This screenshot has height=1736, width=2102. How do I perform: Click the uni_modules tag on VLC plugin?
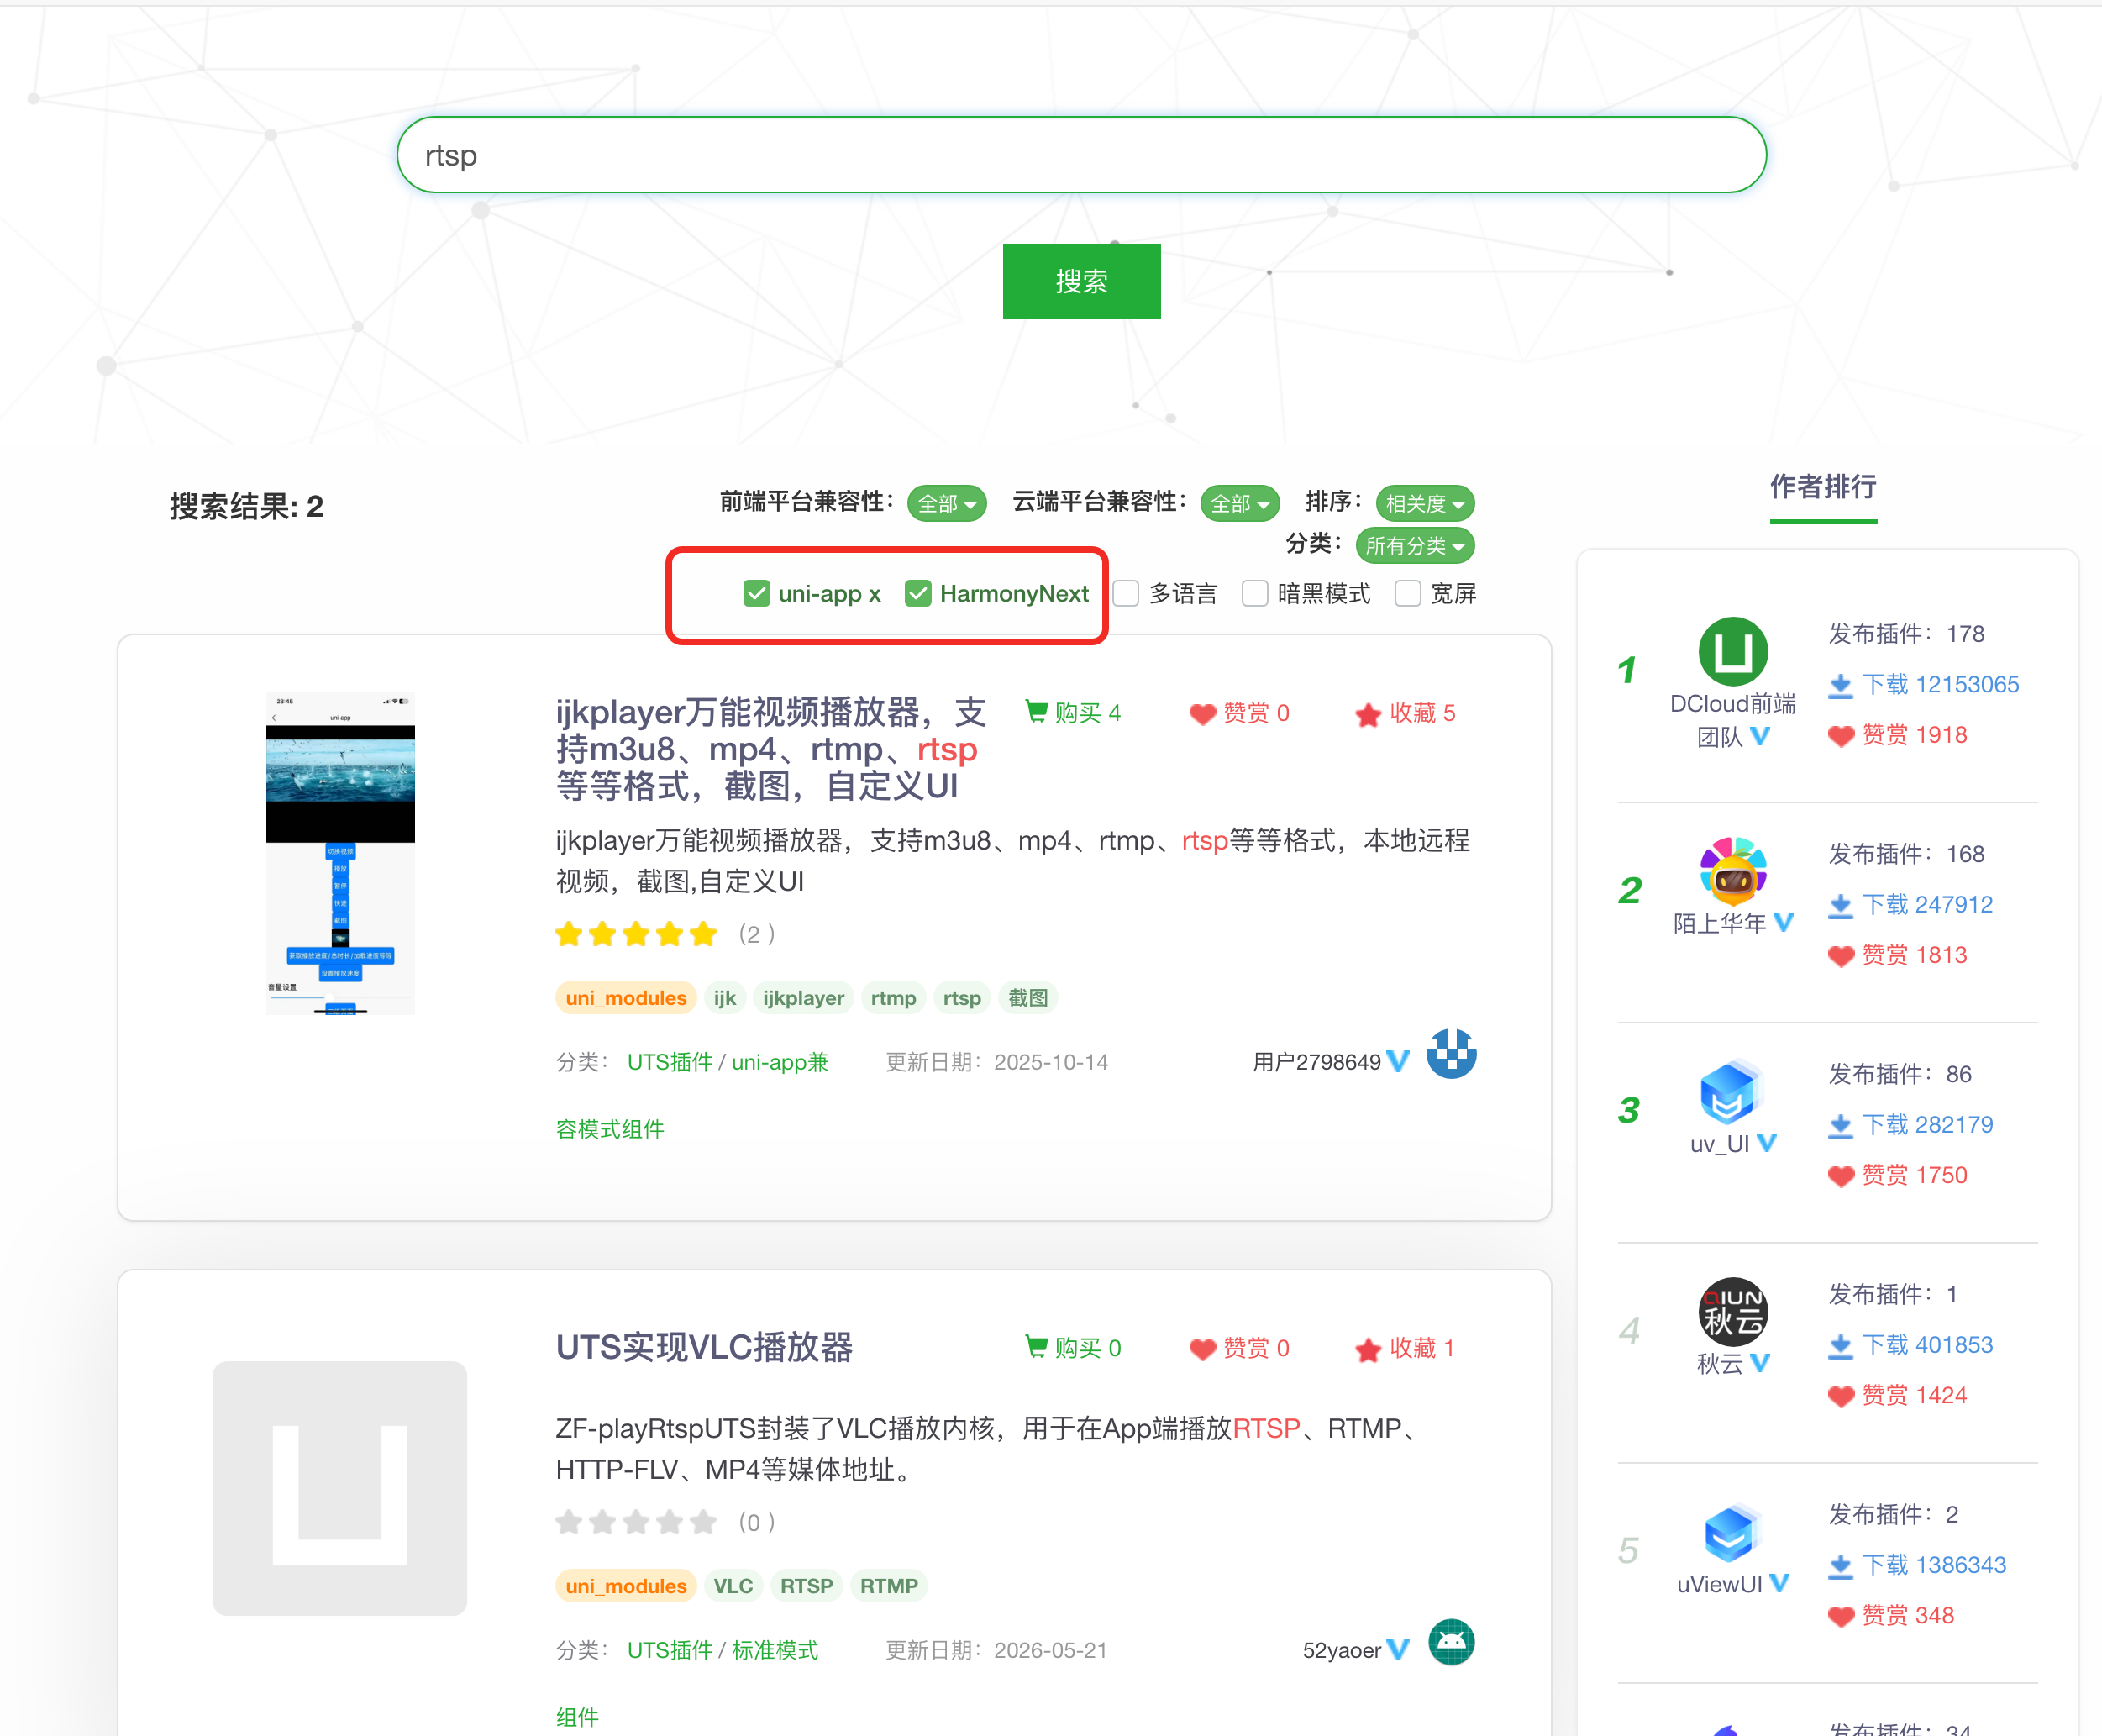click(x=626, y=1586)
